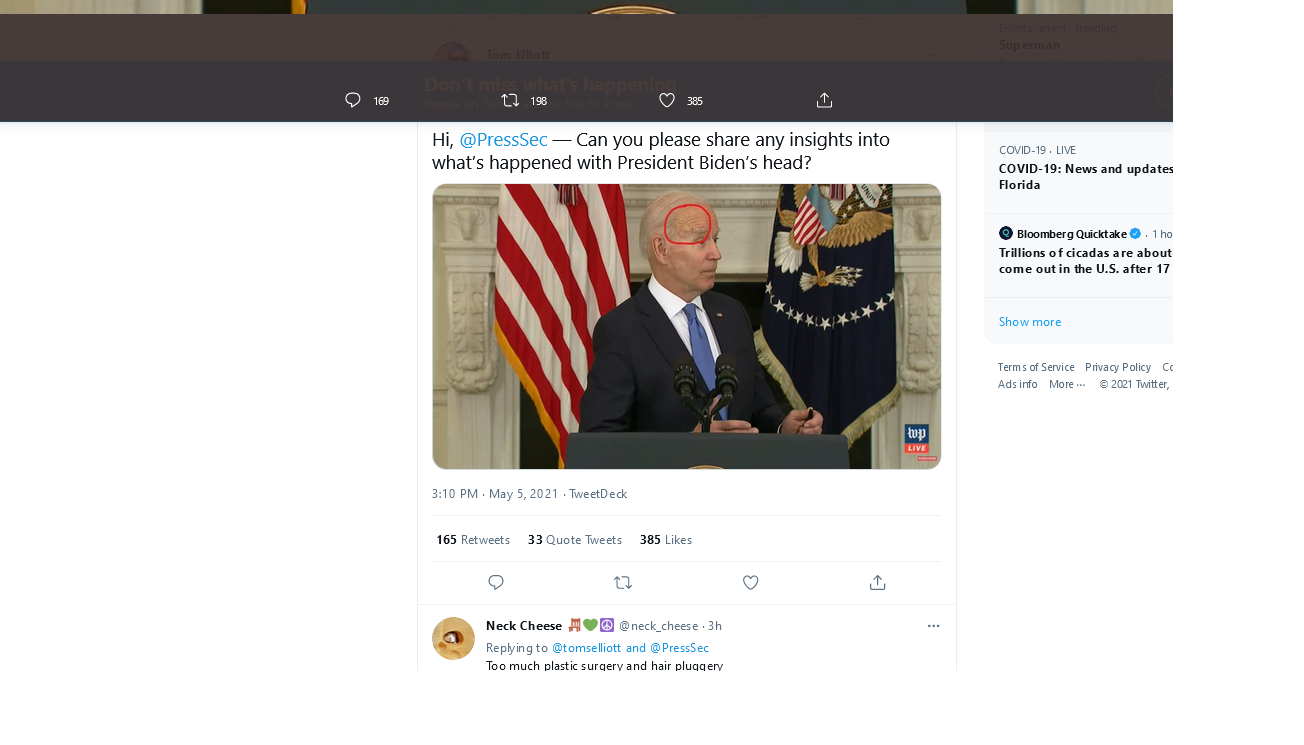The image size is (1304, 745).
Task: Open @tomselliott and @PressSec reply mention link
Action: [630, 648]
